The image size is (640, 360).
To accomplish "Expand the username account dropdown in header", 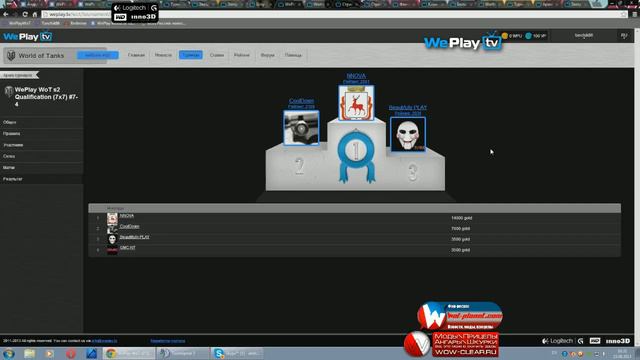I will 584,36.
